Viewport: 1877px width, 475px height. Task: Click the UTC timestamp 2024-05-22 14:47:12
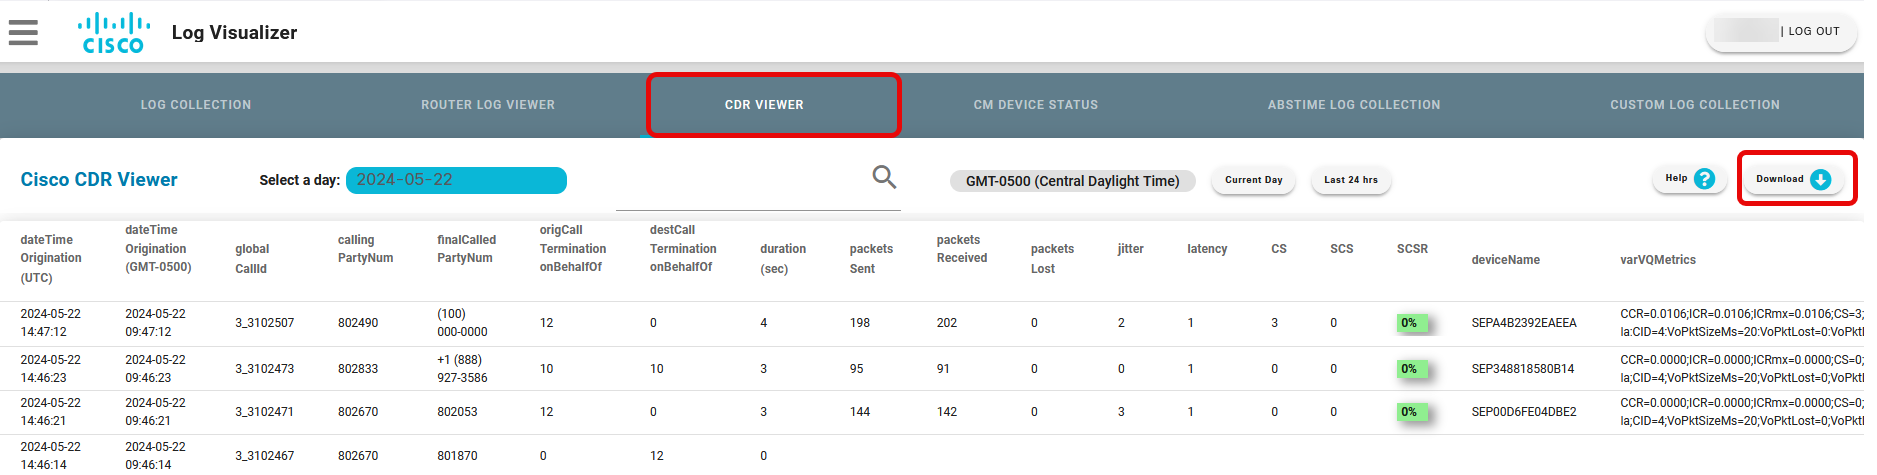(x=51, y=323)
